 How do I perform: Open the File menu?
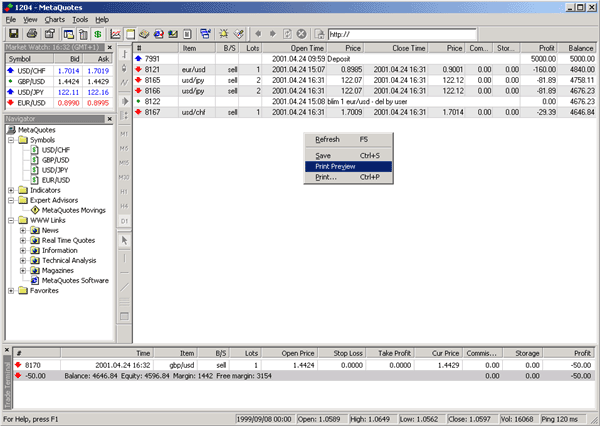pyautogui.click(x=11, y=20)
